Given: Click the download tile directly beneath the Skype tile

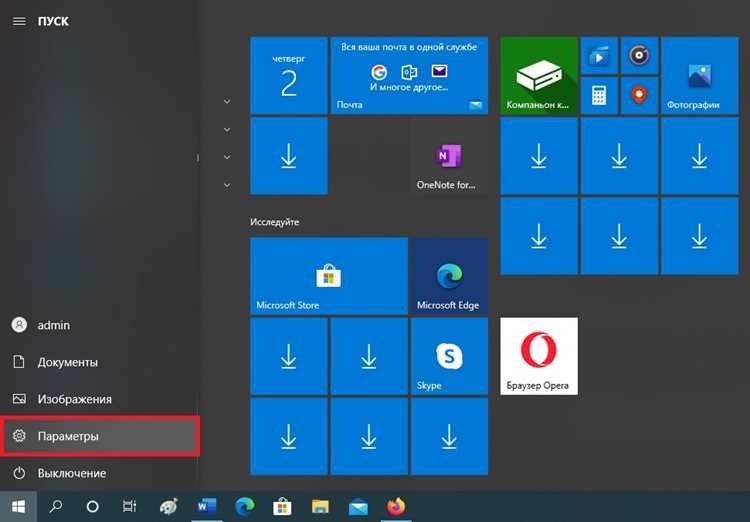Looking at the screenshot, I should click(x=449, y=436).
